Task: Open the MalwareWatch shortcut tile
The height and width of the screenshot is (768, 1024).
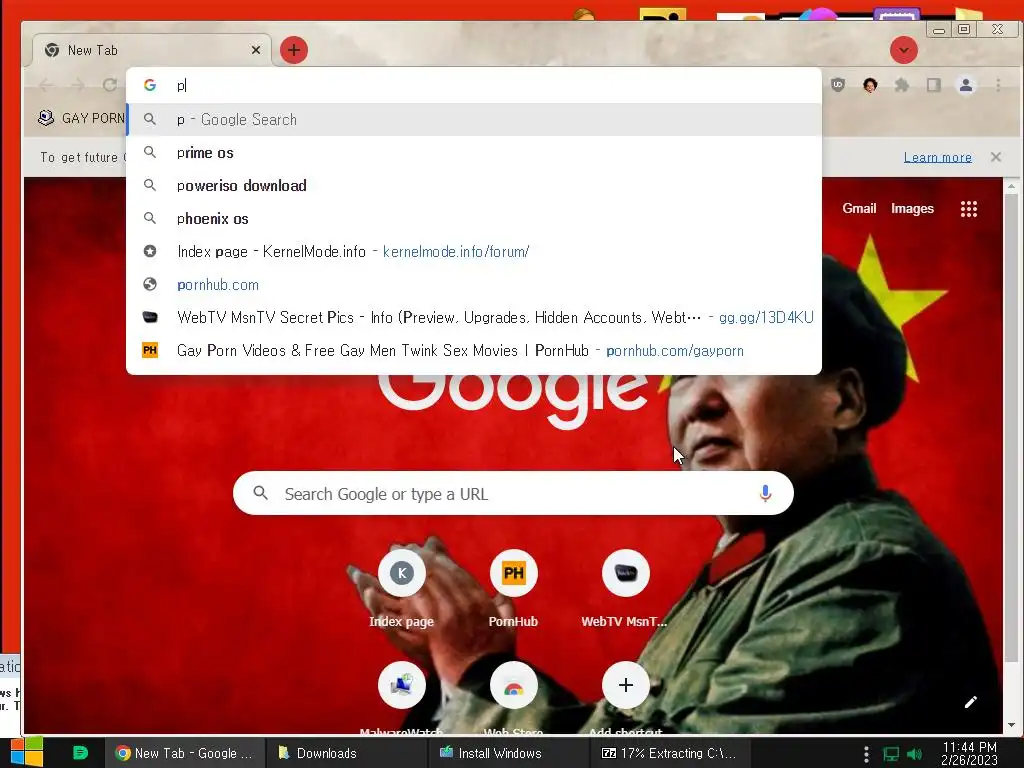Action: (x=402, y=699)
